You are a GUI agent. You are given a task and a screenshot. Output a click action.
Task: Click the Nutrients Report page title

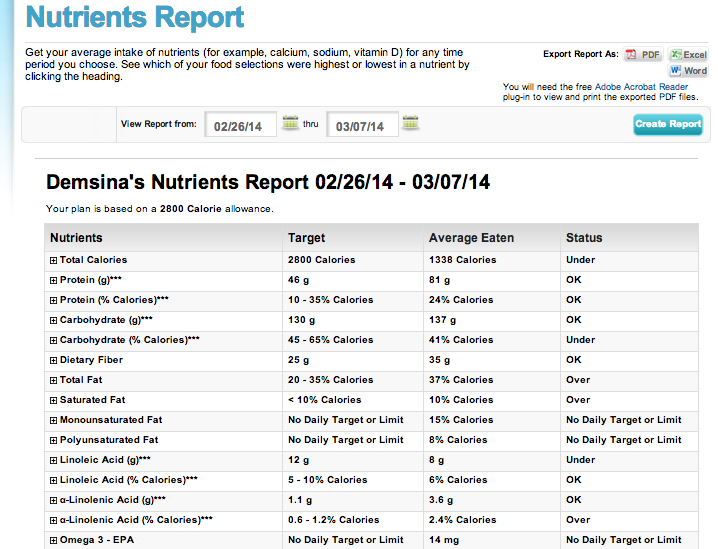pyautogui.click(x=135, y=17)
